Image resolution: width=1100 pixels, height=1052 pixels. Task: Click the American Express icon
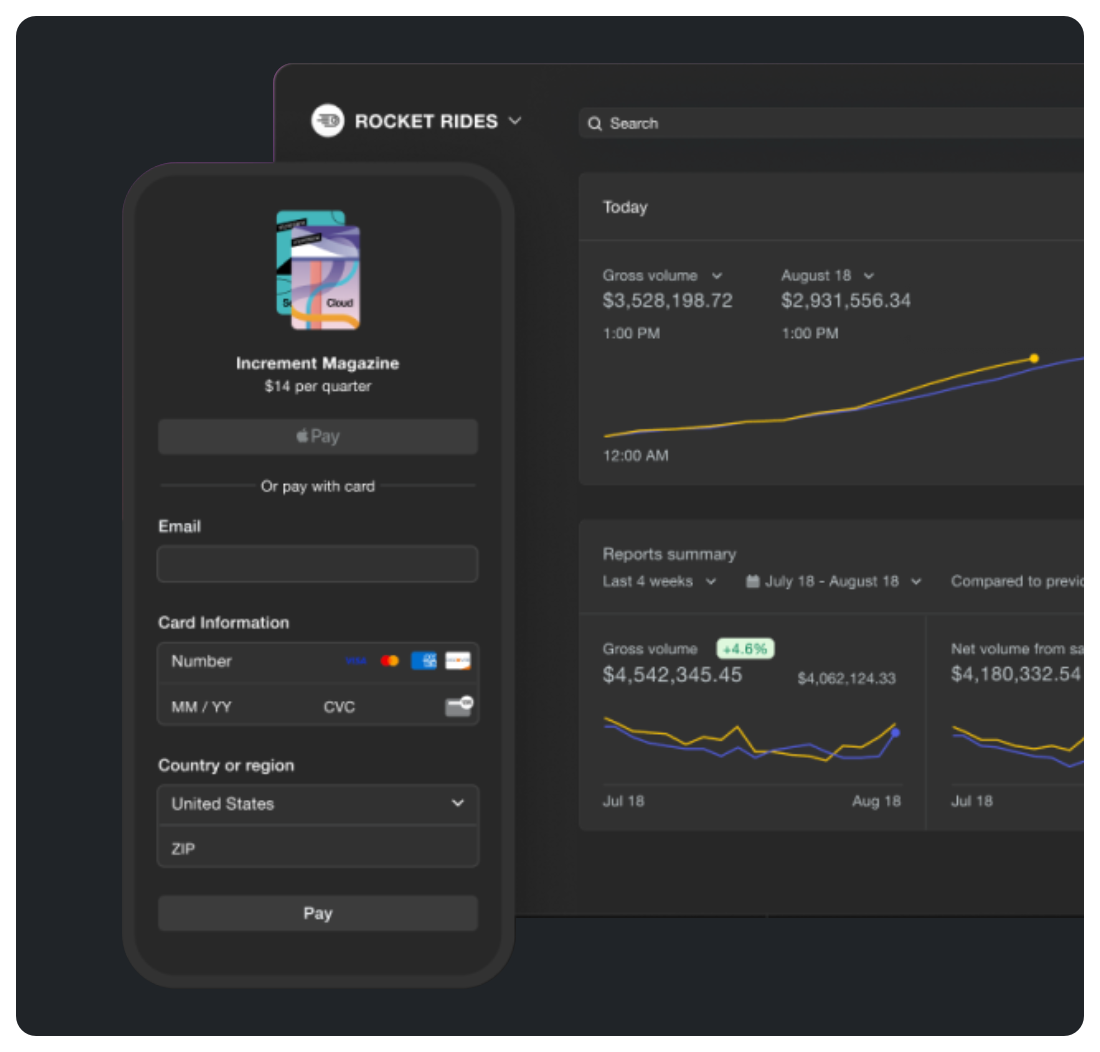click(x=424, y=661)
